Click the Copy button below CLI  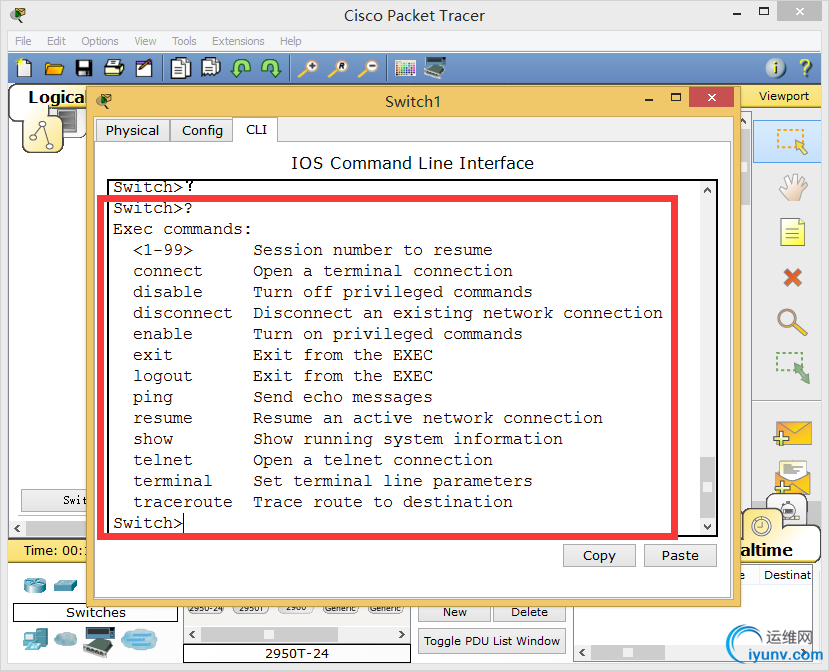pyautogui.click(x=599, y=555)
